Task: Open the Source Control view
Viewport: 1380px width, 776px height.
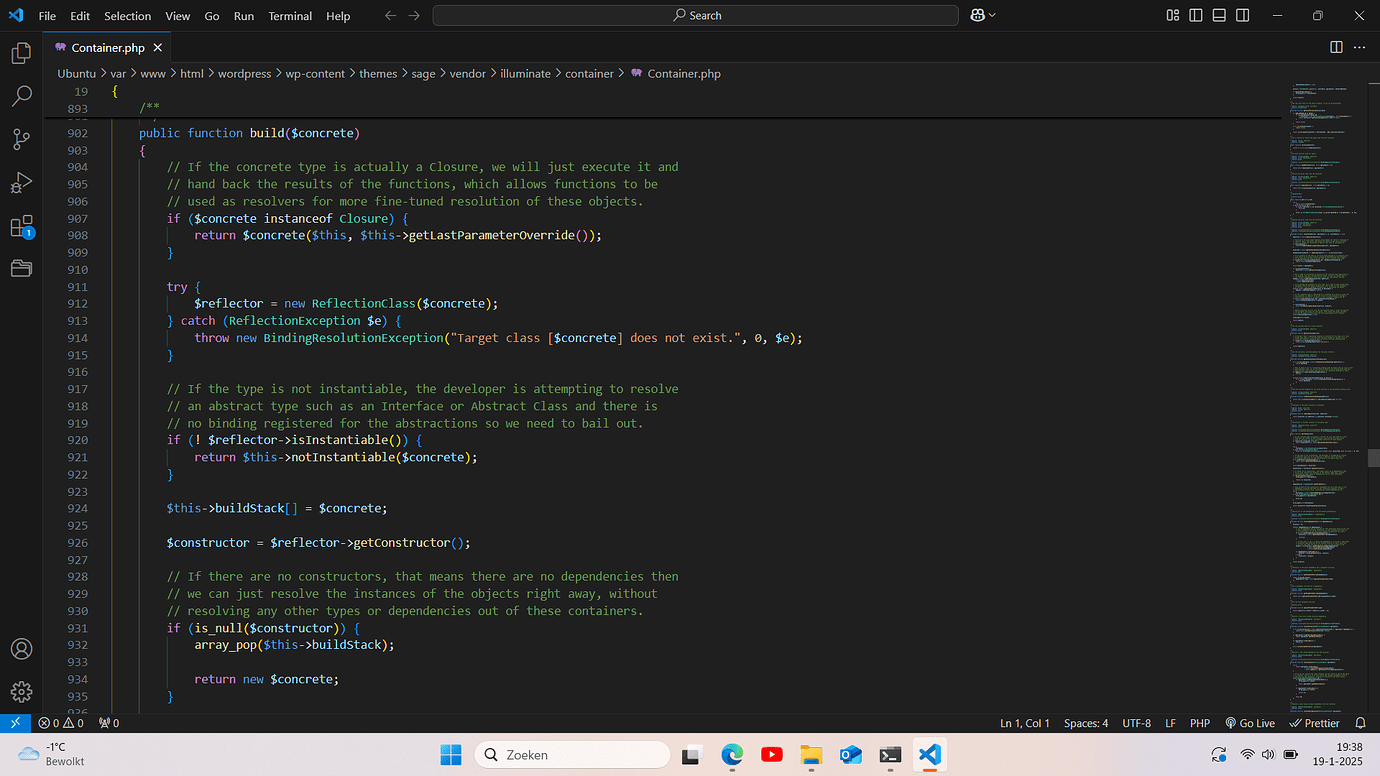Action: [21, 140]
